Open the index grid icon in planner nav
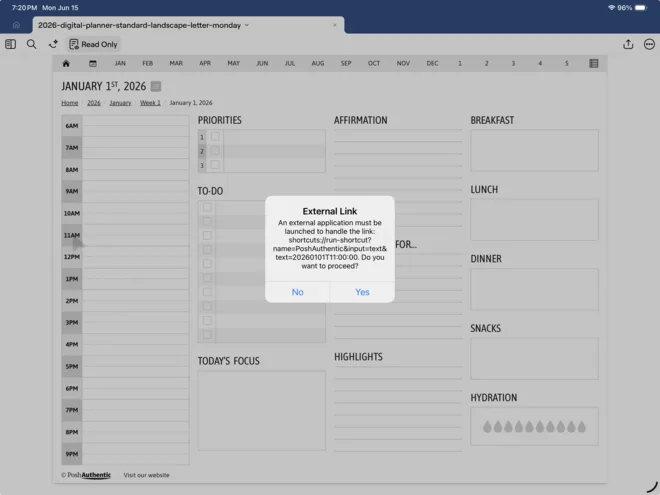The width and height of the screenshot is (660, 495). [593, 64]
